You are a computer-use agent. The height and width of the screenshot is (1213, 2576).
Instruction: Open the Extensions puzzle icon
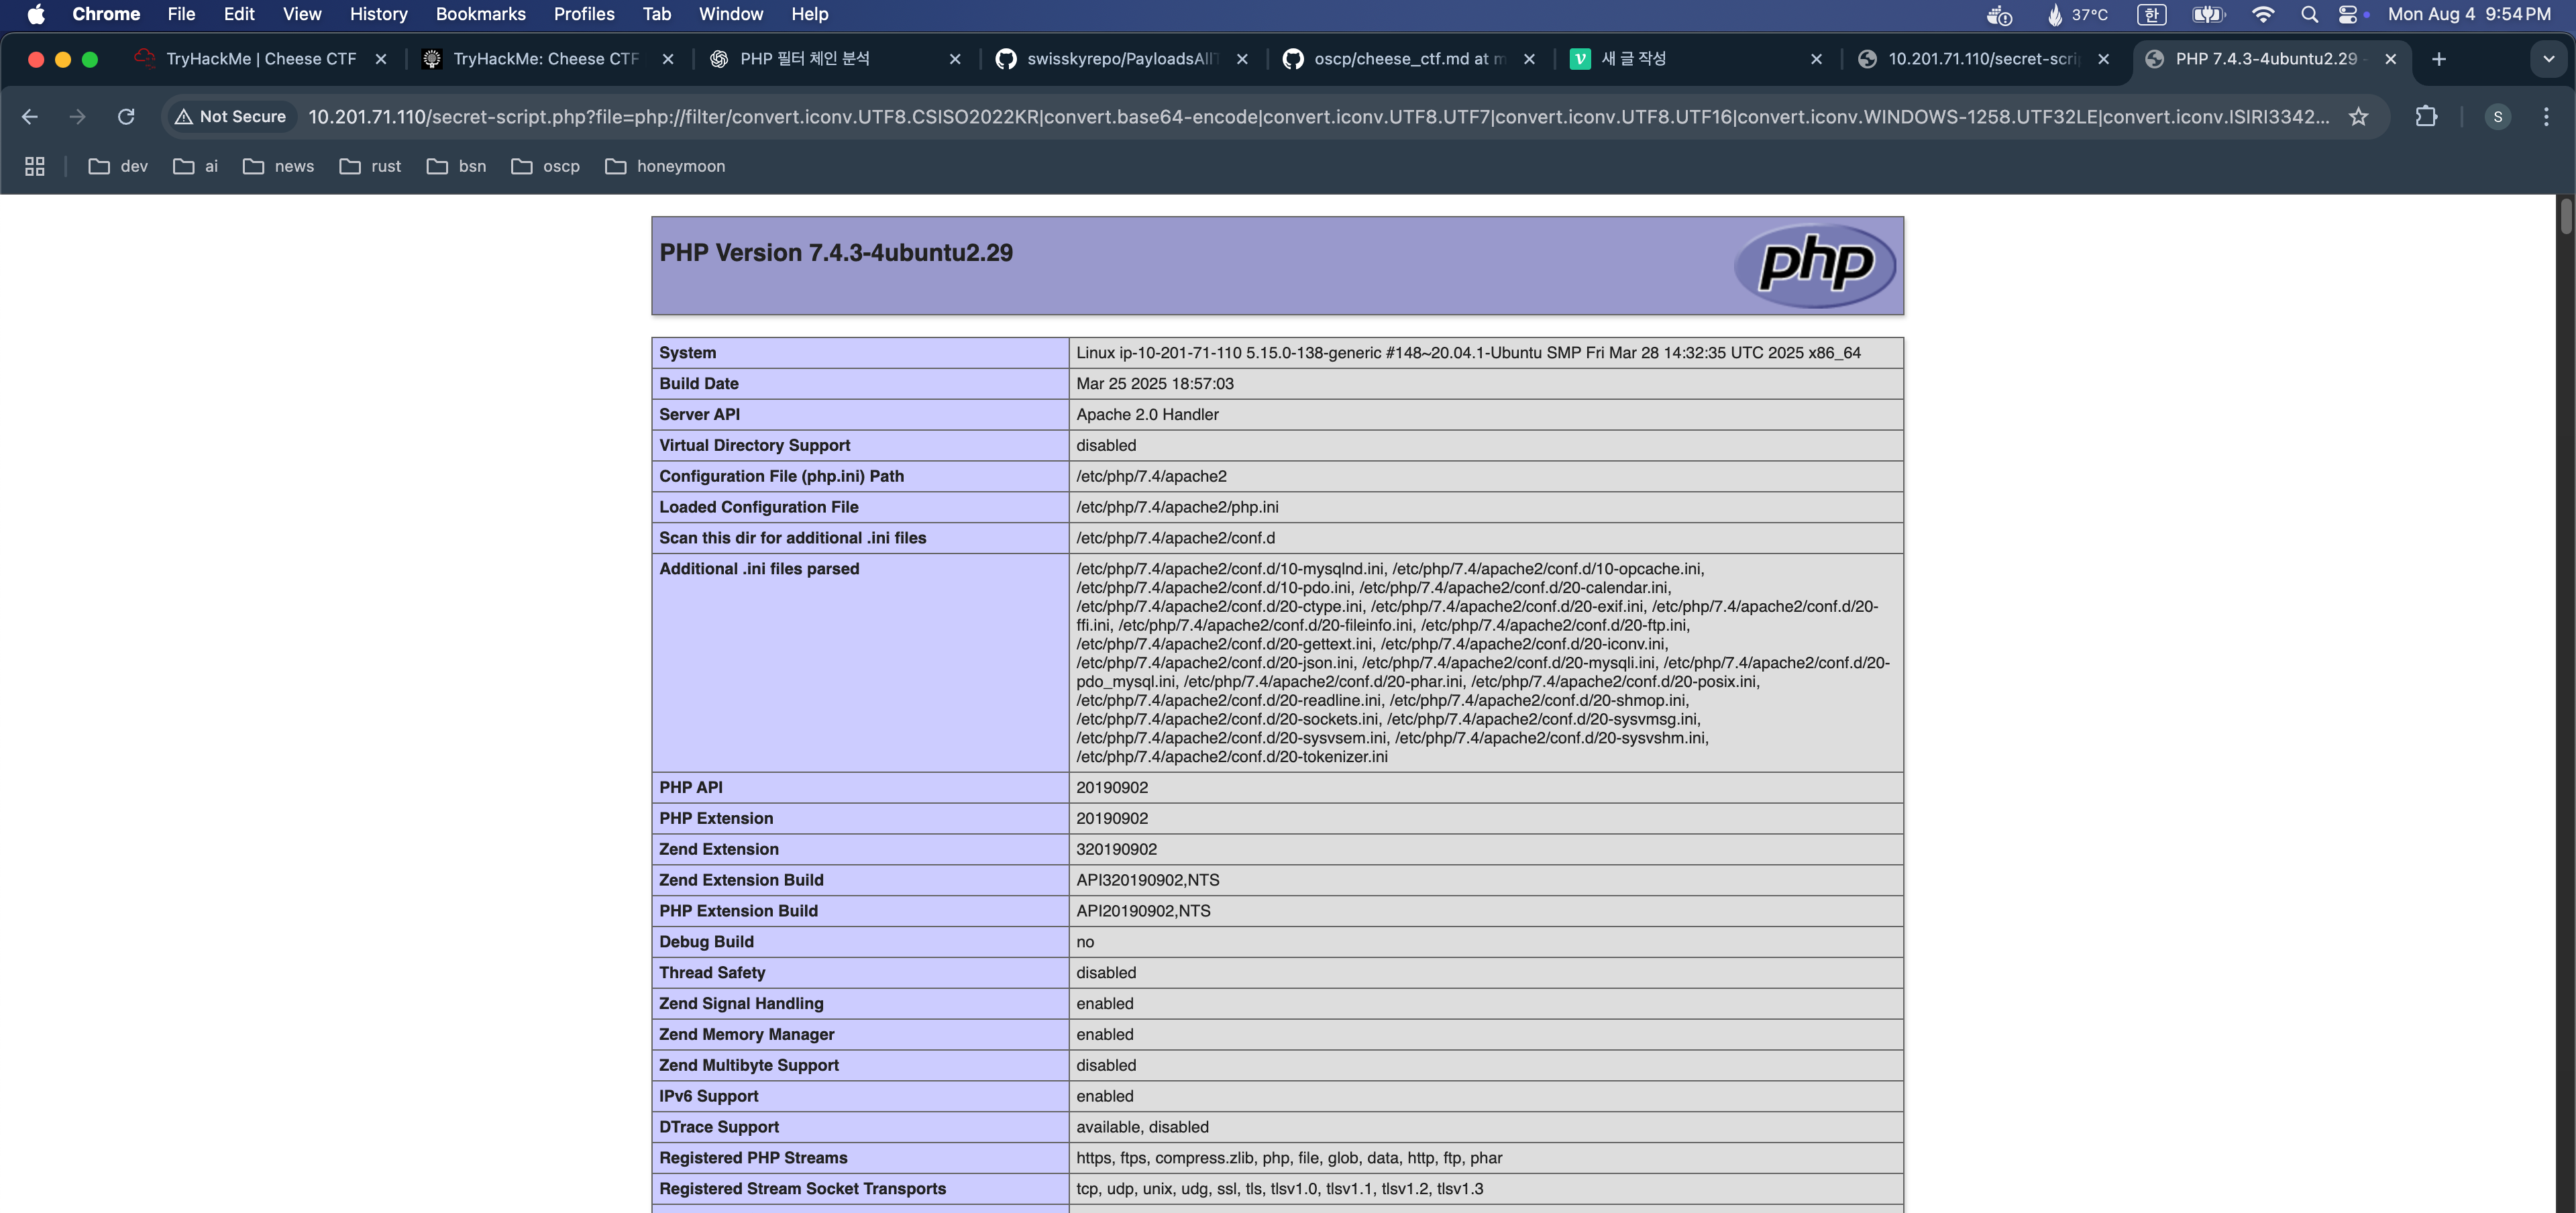coord(2426,117)
